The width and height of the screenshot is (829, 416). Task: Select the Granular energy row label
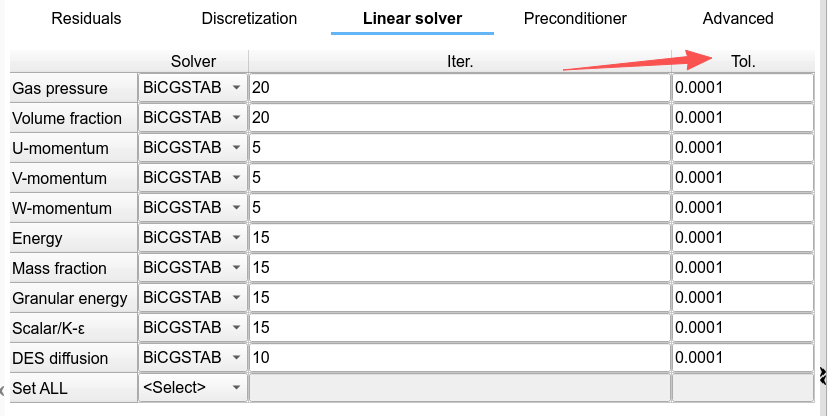[72, 298]
